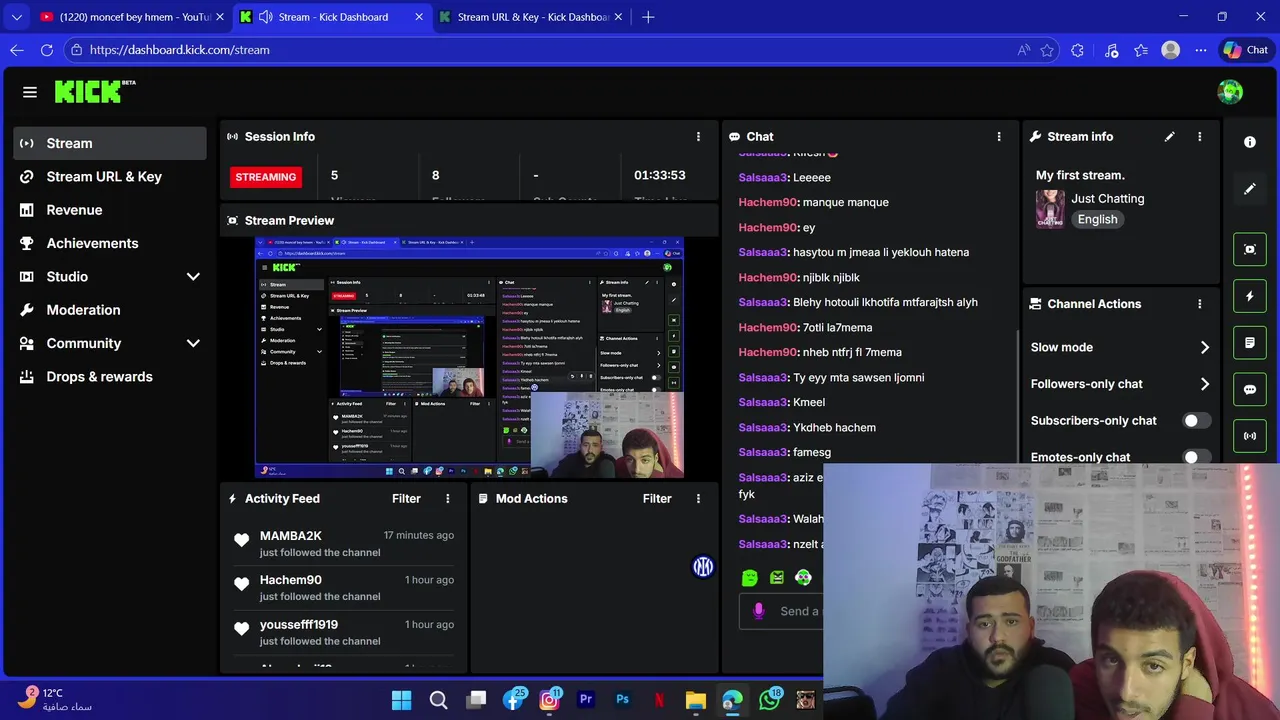Toggle the chat bubble widget icon in right sidebar
Viewport: 1280px width, 720px height.
tap(1250, 390)
